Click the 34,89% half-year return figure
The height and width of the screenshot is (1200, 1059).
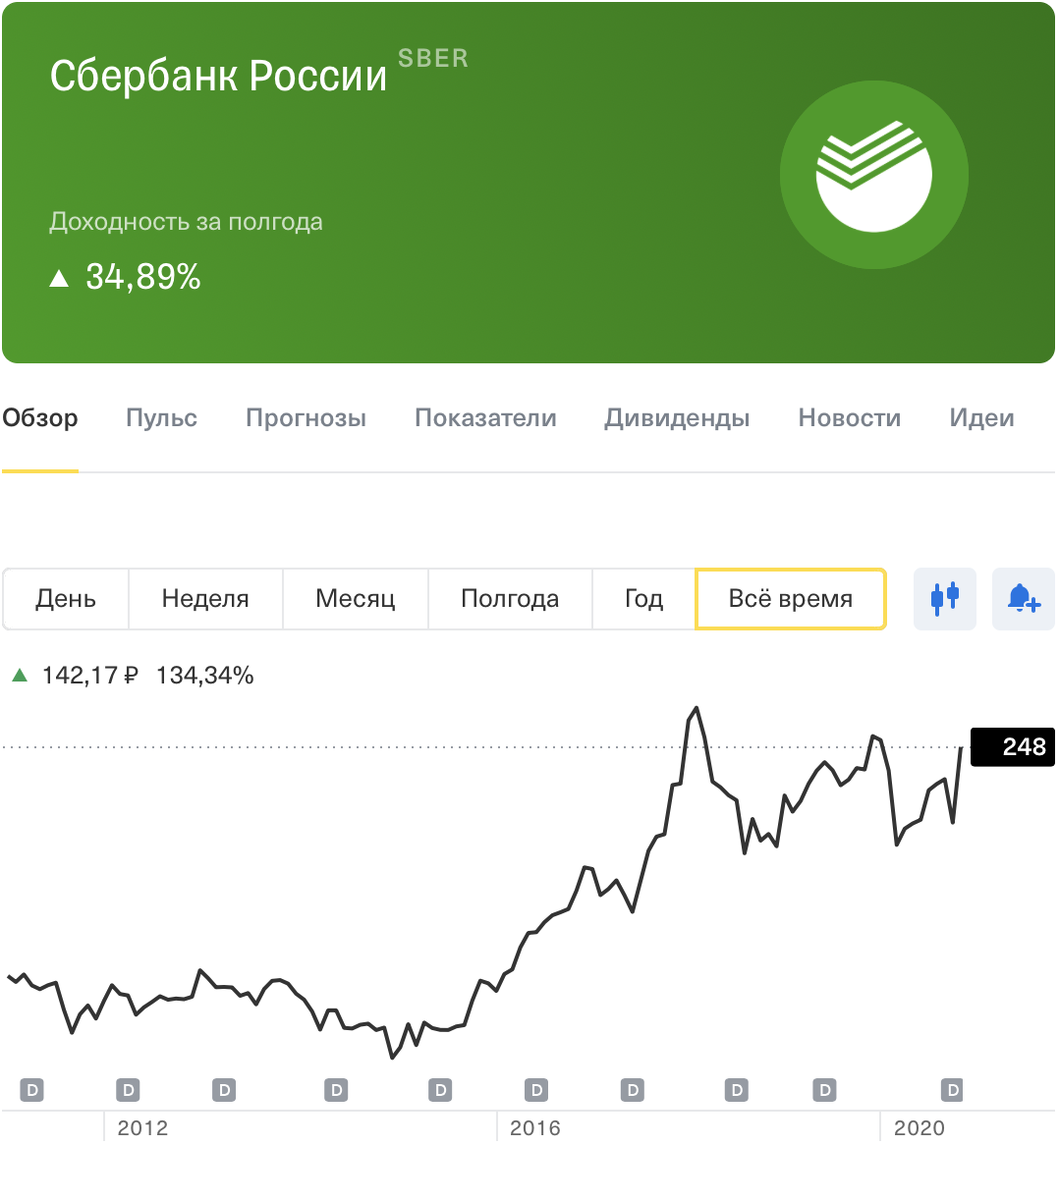click(143, 276)
